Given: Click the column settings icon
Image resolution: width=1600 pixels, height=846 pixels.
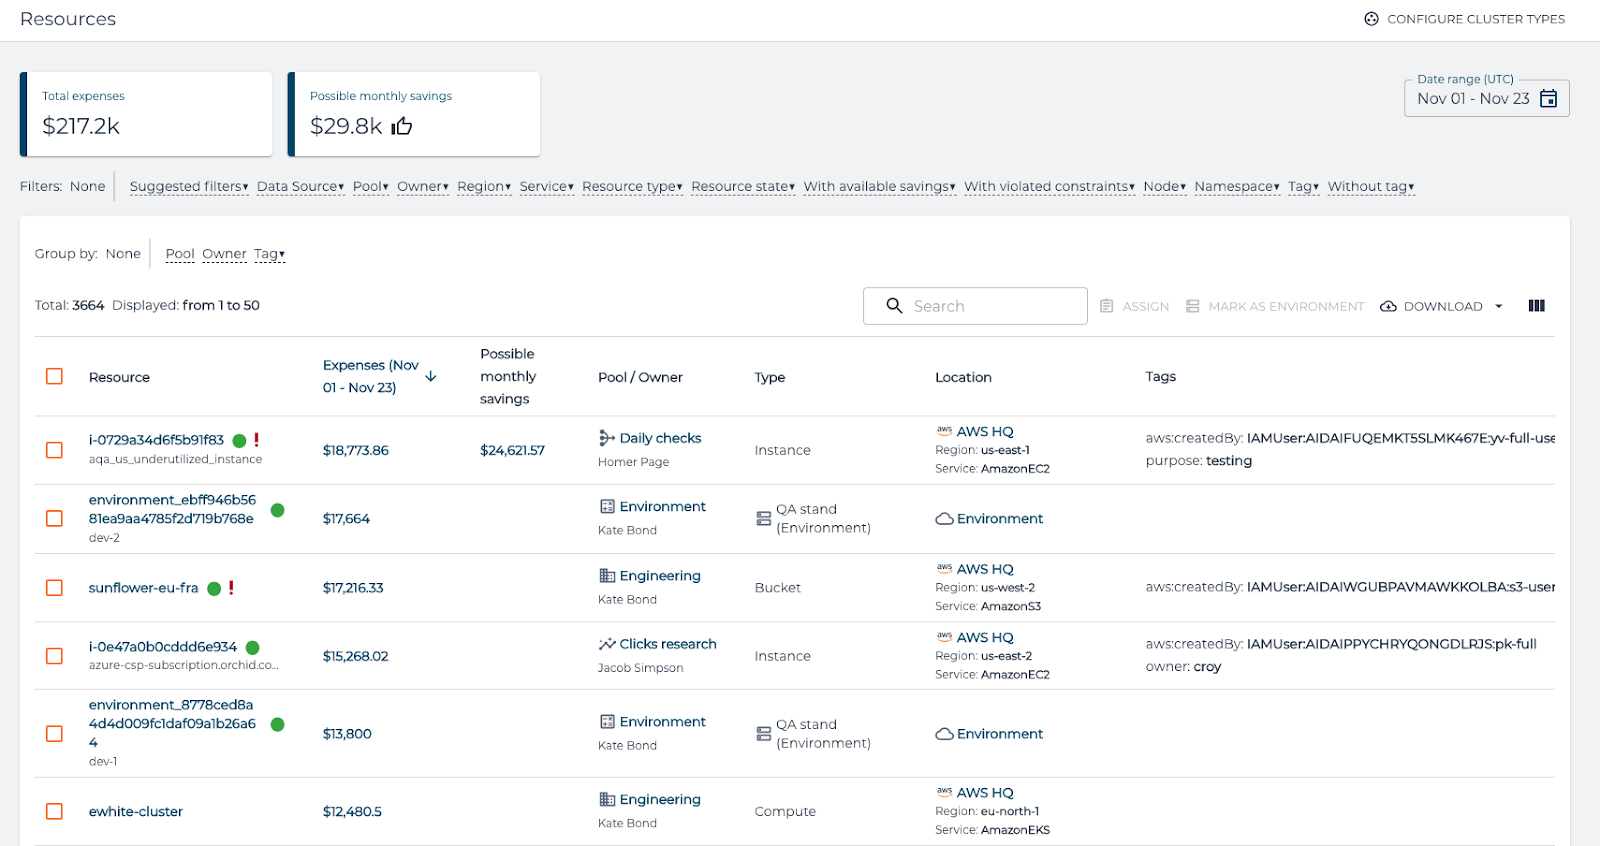Looking at the screenshot, I should point(1536,306).
